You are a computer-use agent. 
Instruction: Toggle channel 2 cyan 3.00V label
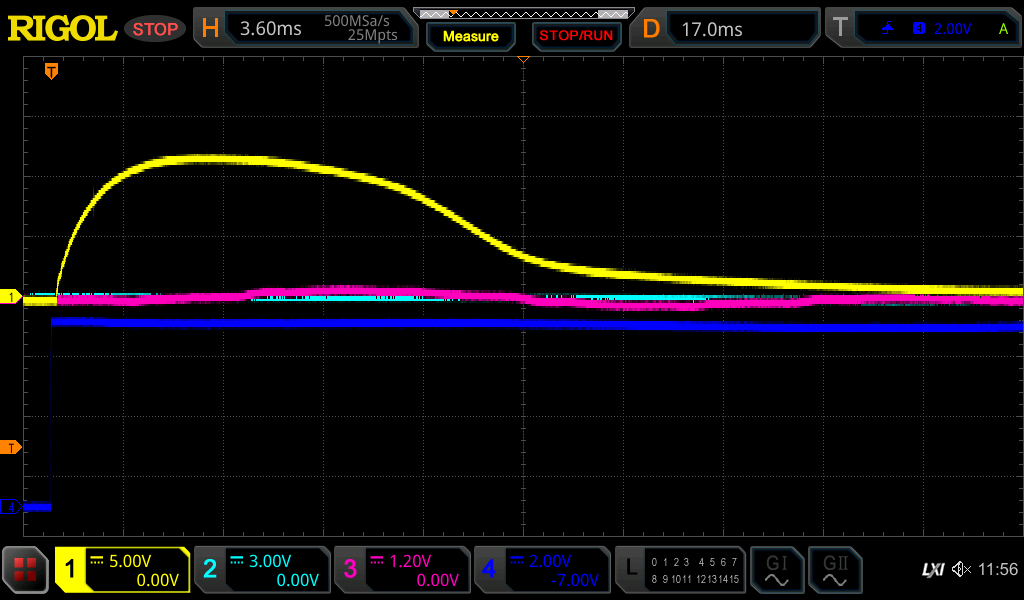pyautogui.click(x=261, y=570)
